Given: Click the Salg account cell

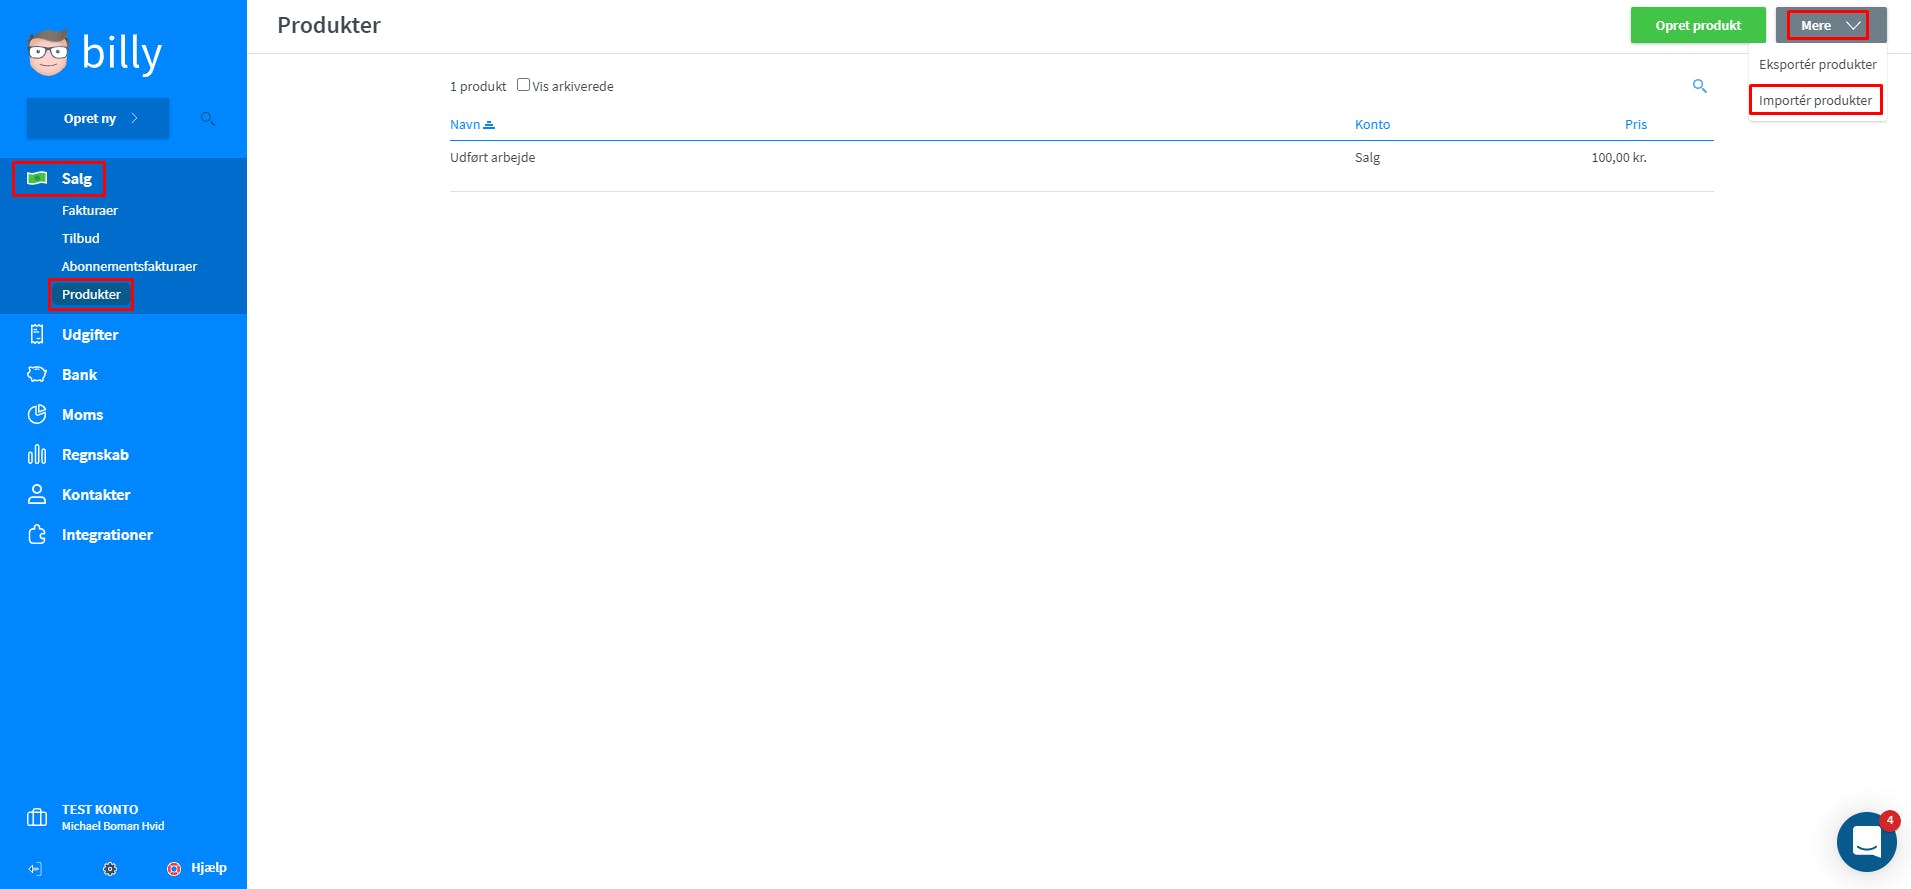Looking at the screenshot, I should [x=1367, y=157].
